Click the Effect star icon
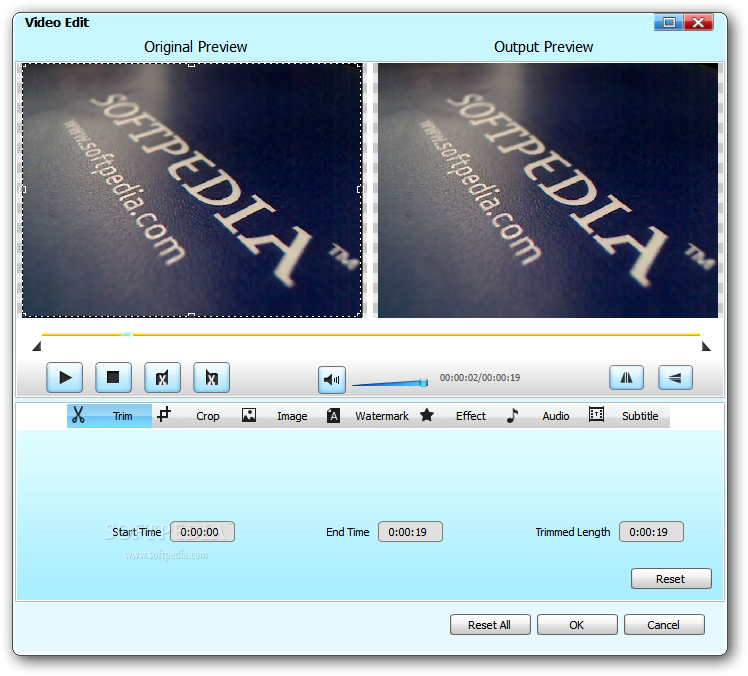This screenshot has height=676, width=748. tap(427, 415)
